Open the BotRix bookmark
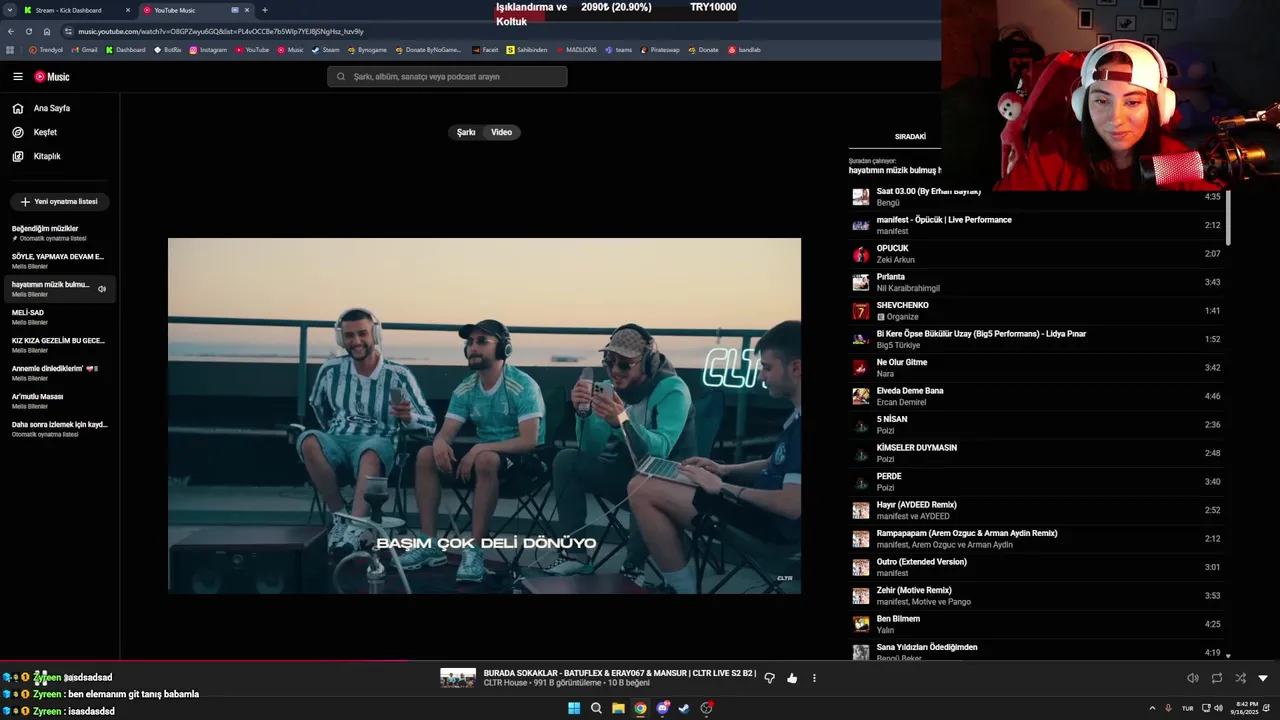Image resolution: width=1280 pixels, height=720 pixels. click(x=168, y=50)
